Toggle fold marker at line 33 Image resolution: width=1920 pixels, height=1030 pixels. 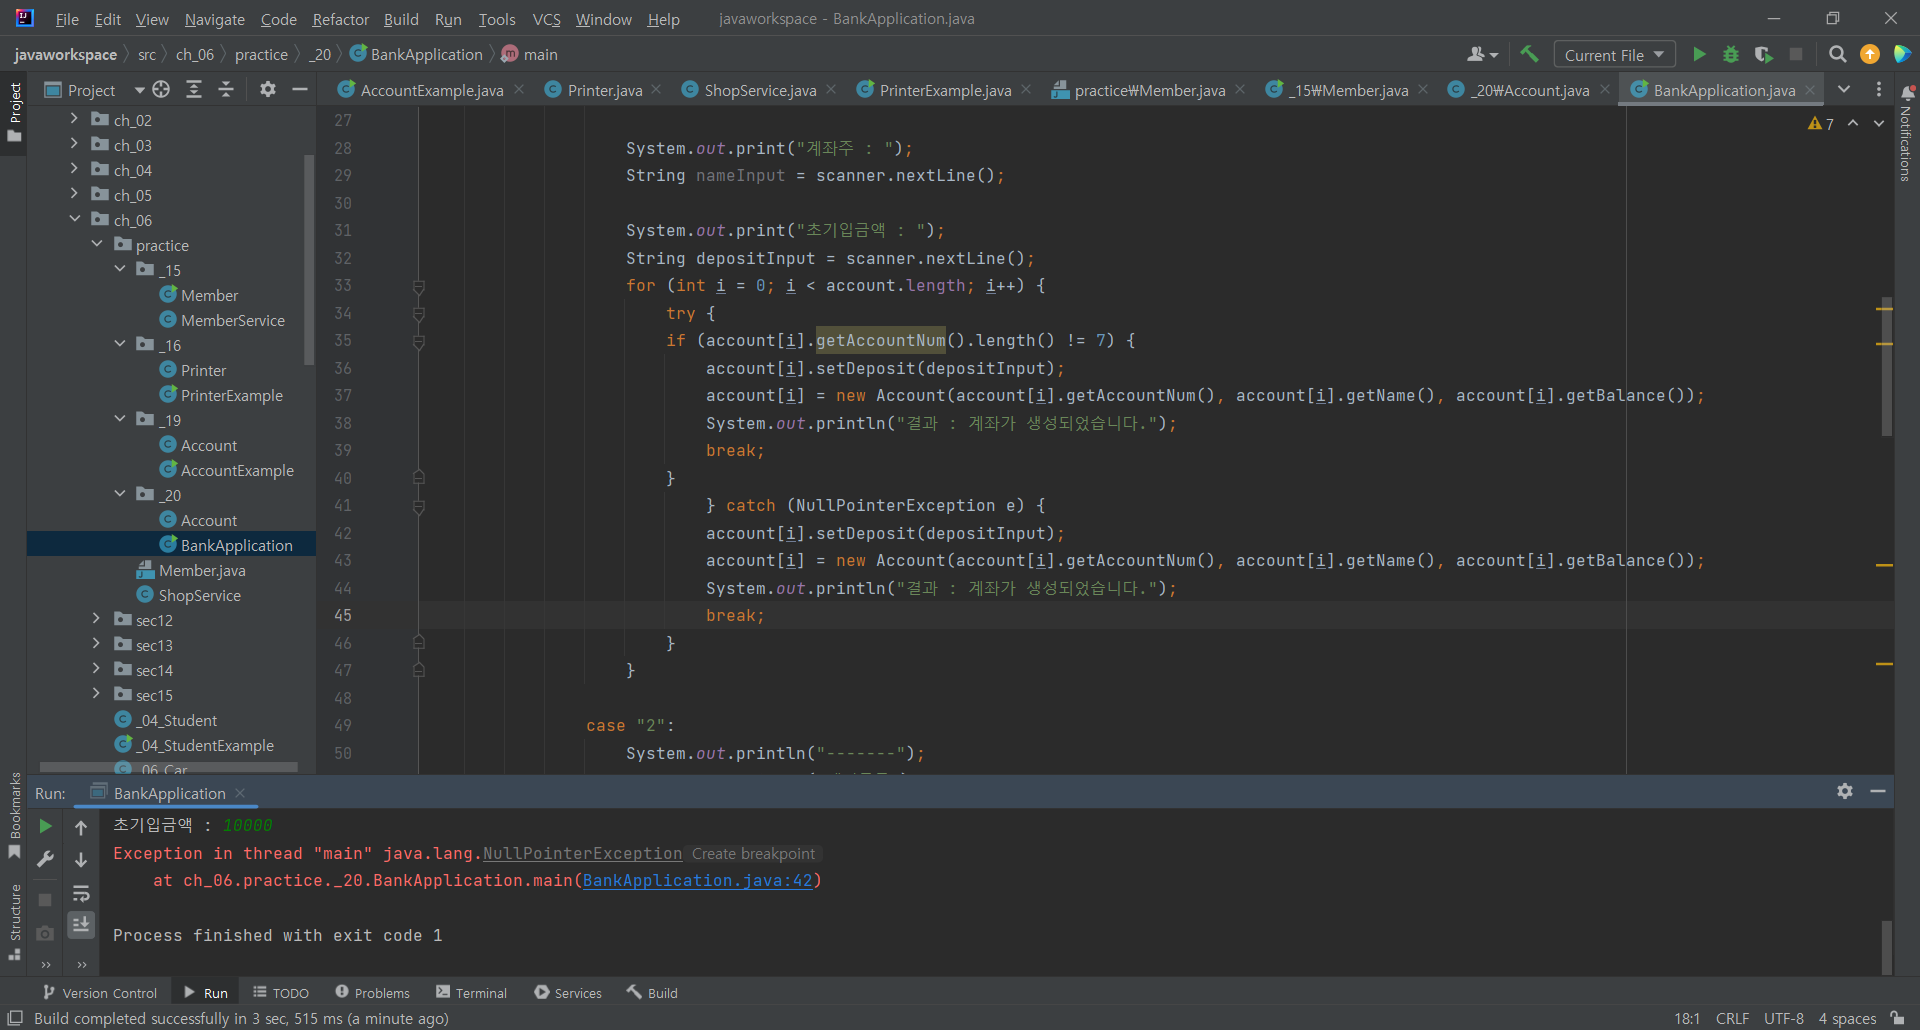[x=419, y=286]
